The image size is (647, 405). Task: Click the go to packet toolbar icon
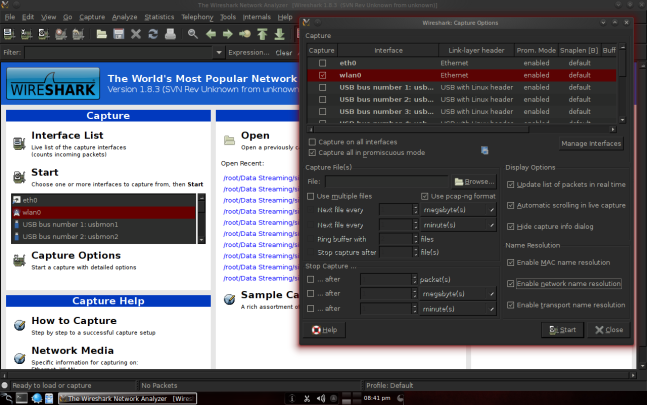click(x=245, y=34)
